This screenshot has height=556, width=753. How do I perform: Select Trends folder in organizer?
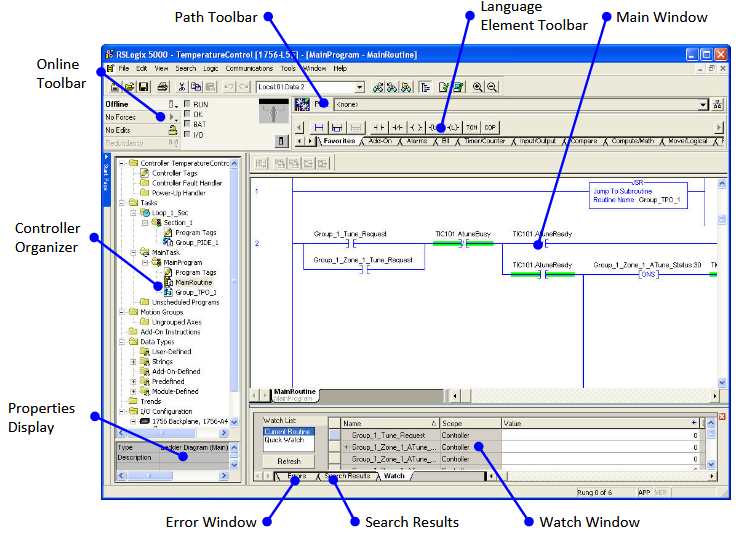151,401
